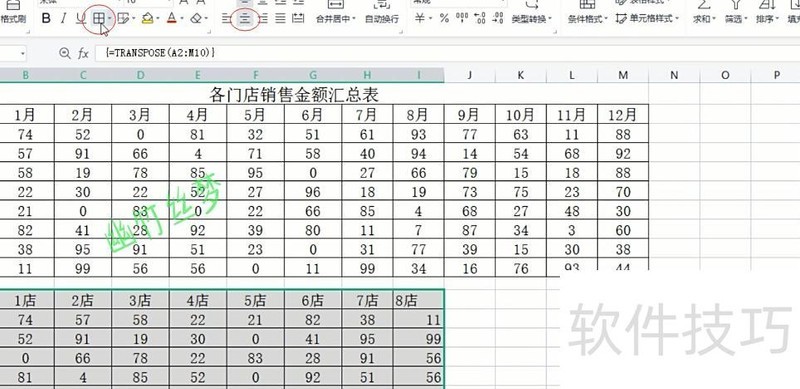Open the fill color dropdown arrow
800x389 pixels.
(158, 19)
